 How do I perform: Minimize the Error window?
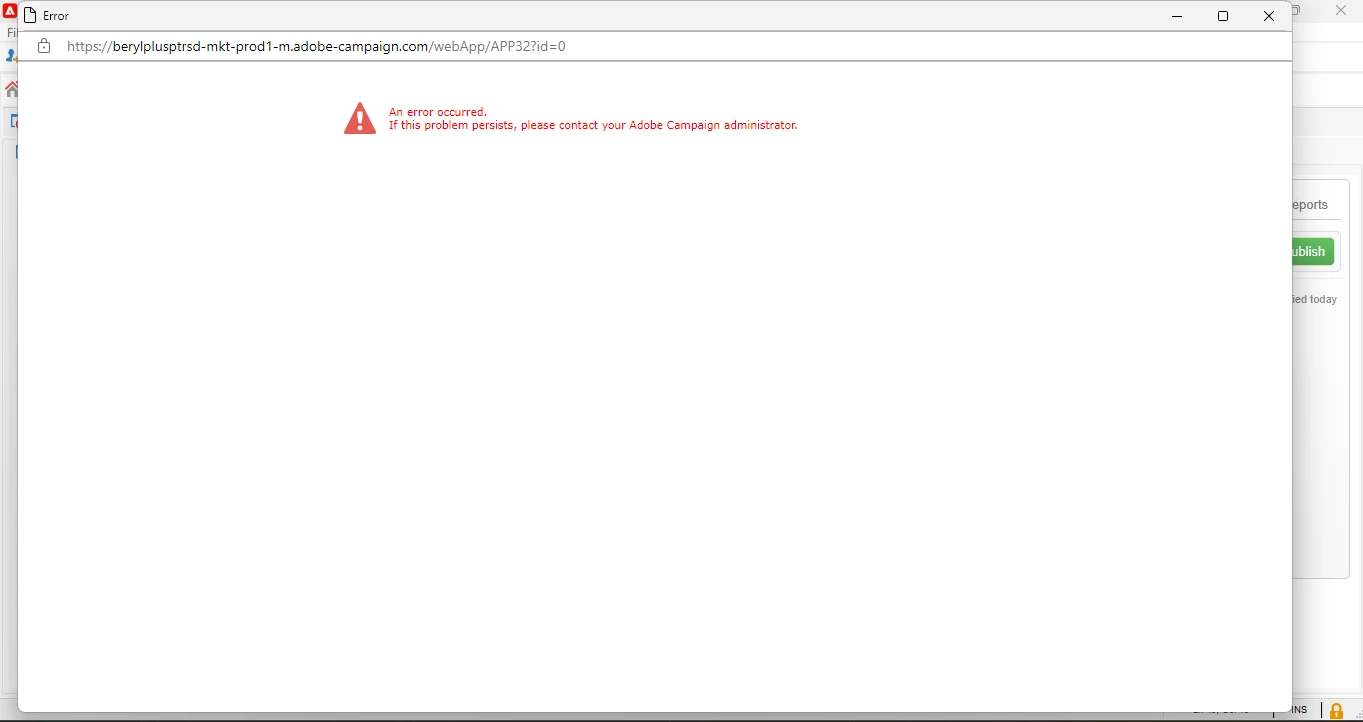(1178, 17)
